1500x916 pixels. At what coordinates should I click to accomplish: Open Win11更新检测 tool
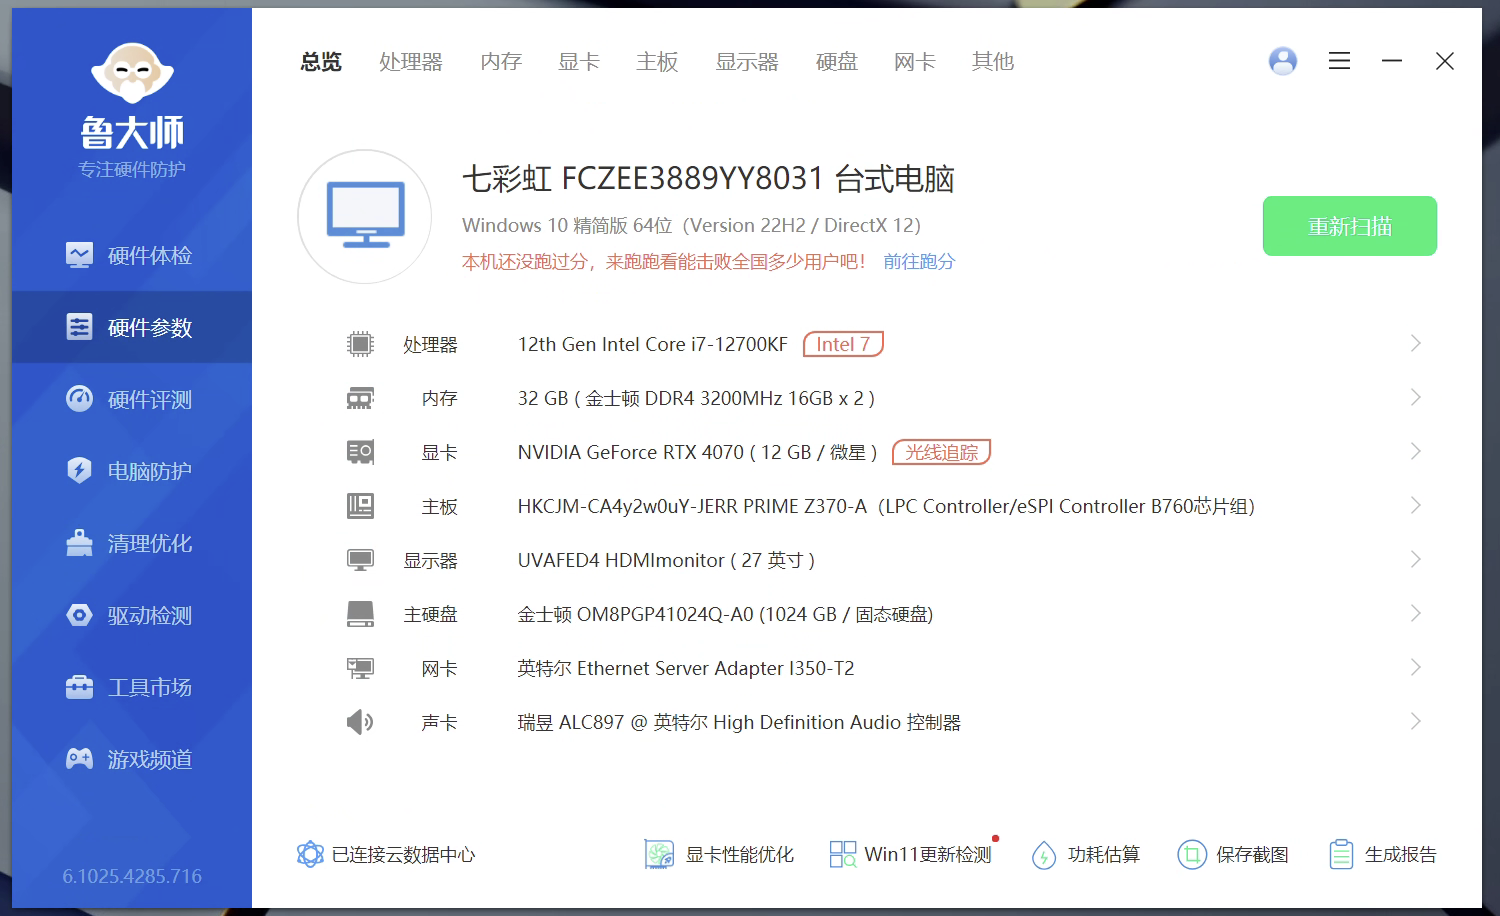(911, 854)
